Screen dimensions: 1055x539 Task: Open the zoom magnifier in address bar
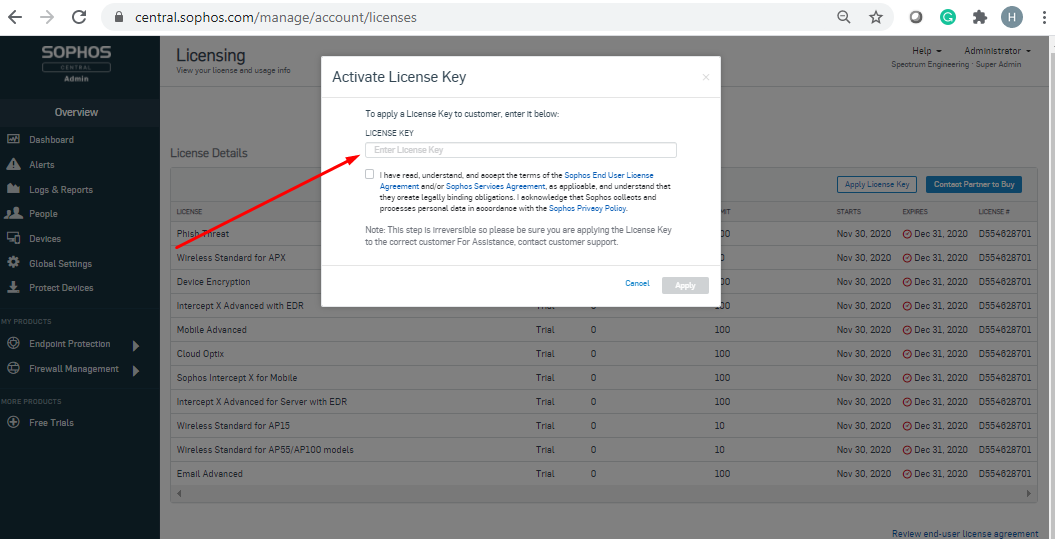click(x=844, y=17)
